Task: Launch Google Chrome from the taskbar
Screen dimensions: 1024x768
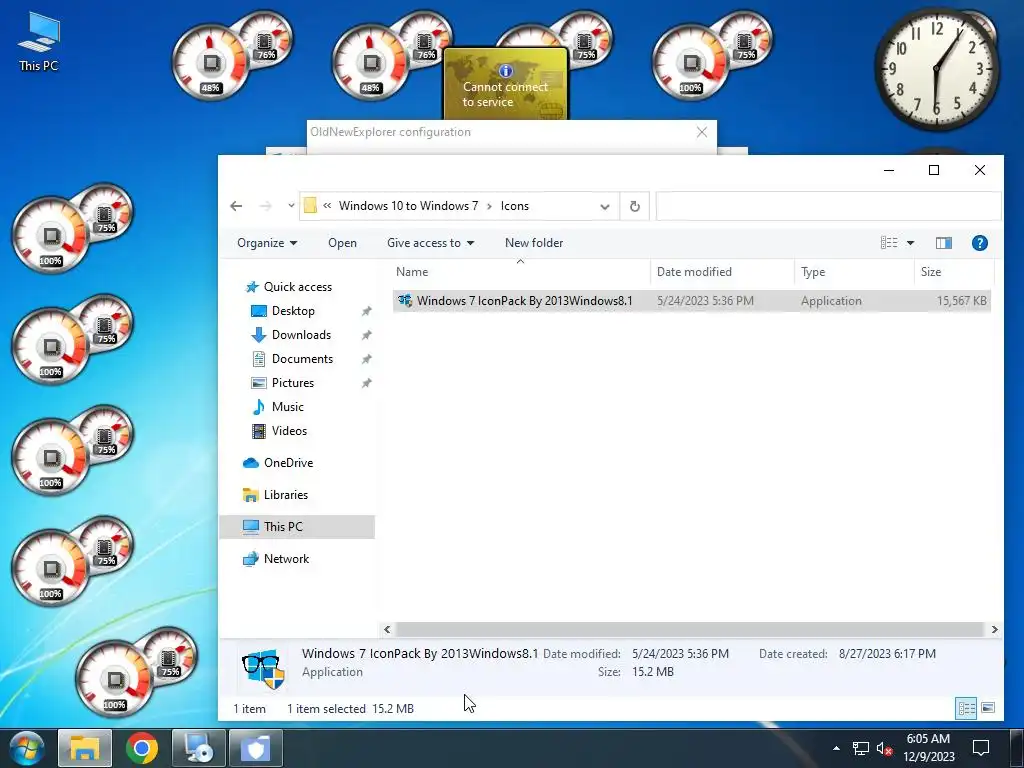Action: pyautogui.click(x=142, y=748)
